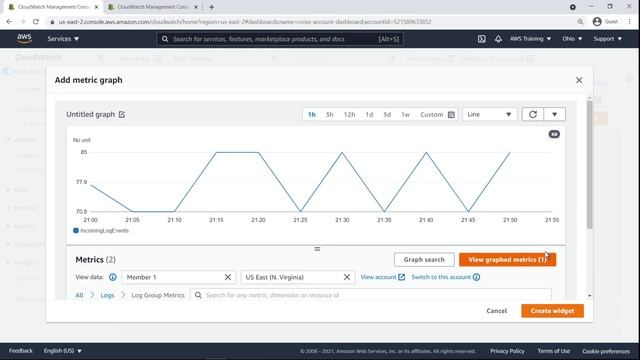Click the panel resize handle below the graph
Image resolution: width=640 pixels, height=360 pixels.
(x=317, y=249)
